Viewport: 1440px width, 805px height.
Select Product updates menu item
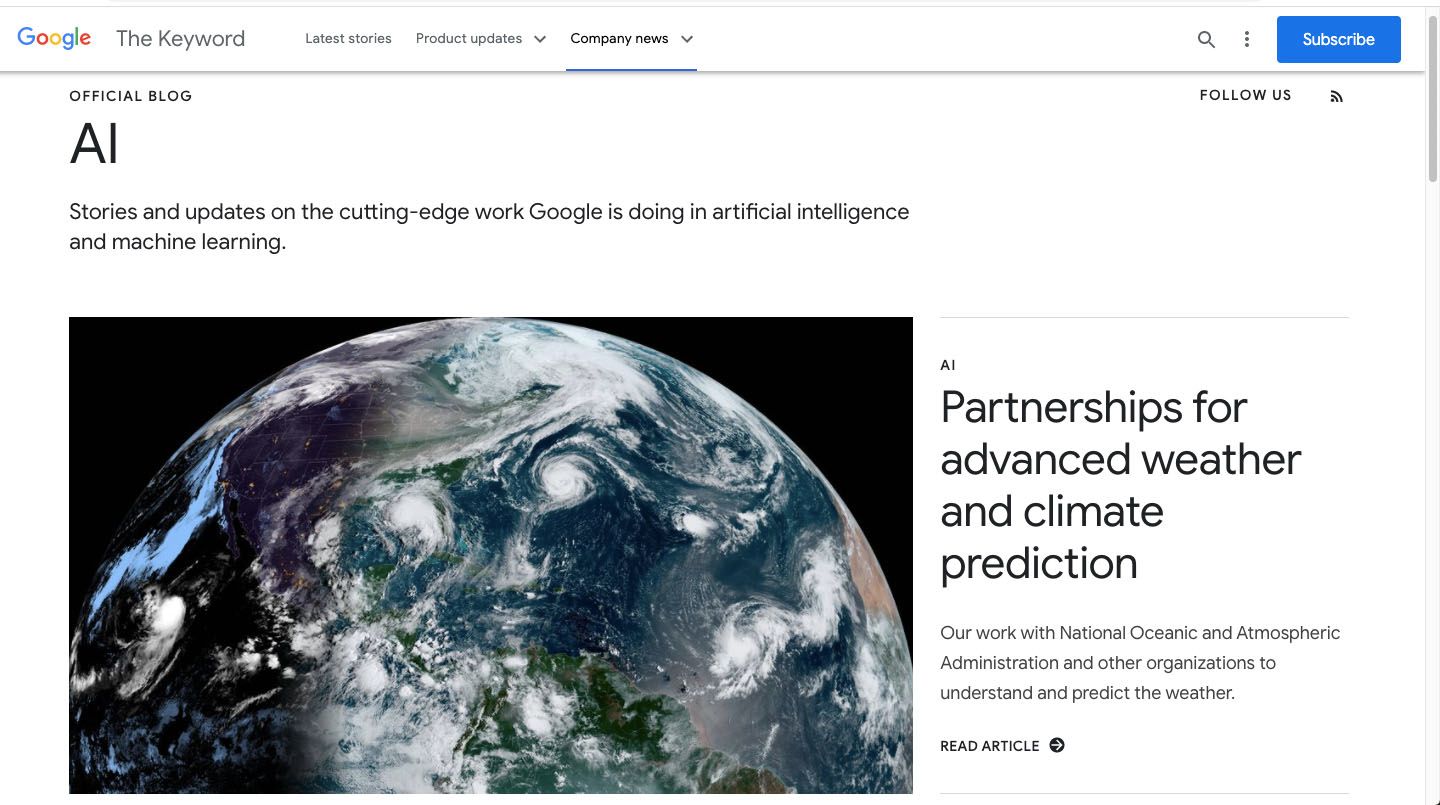[469, 38]
